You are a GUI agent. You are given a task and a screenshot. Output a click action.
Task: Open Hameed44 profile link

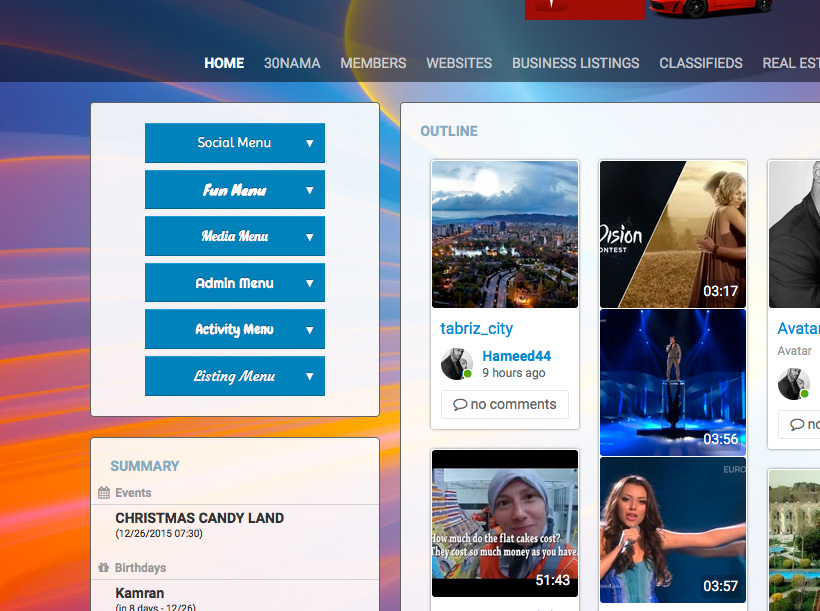516,356
